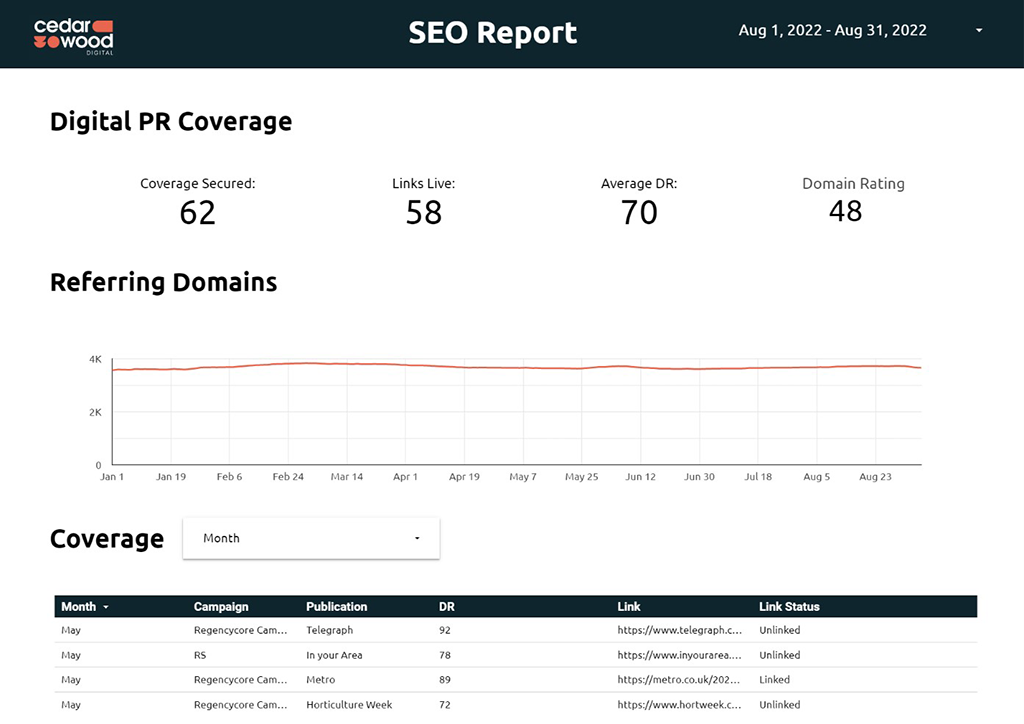Click the Domain Rating 48 scorecard
Screen dimensions: 1024x724
coord(846,200)
